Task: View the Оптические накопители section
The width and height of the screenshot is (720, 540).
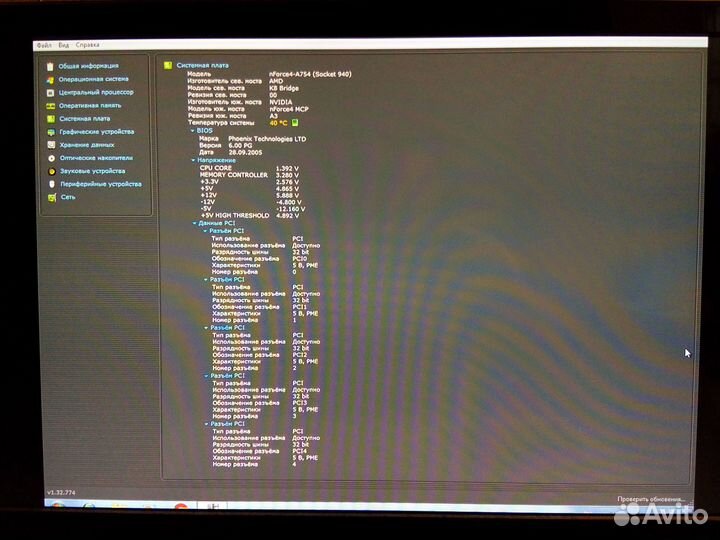Action: tap(96, 158)
